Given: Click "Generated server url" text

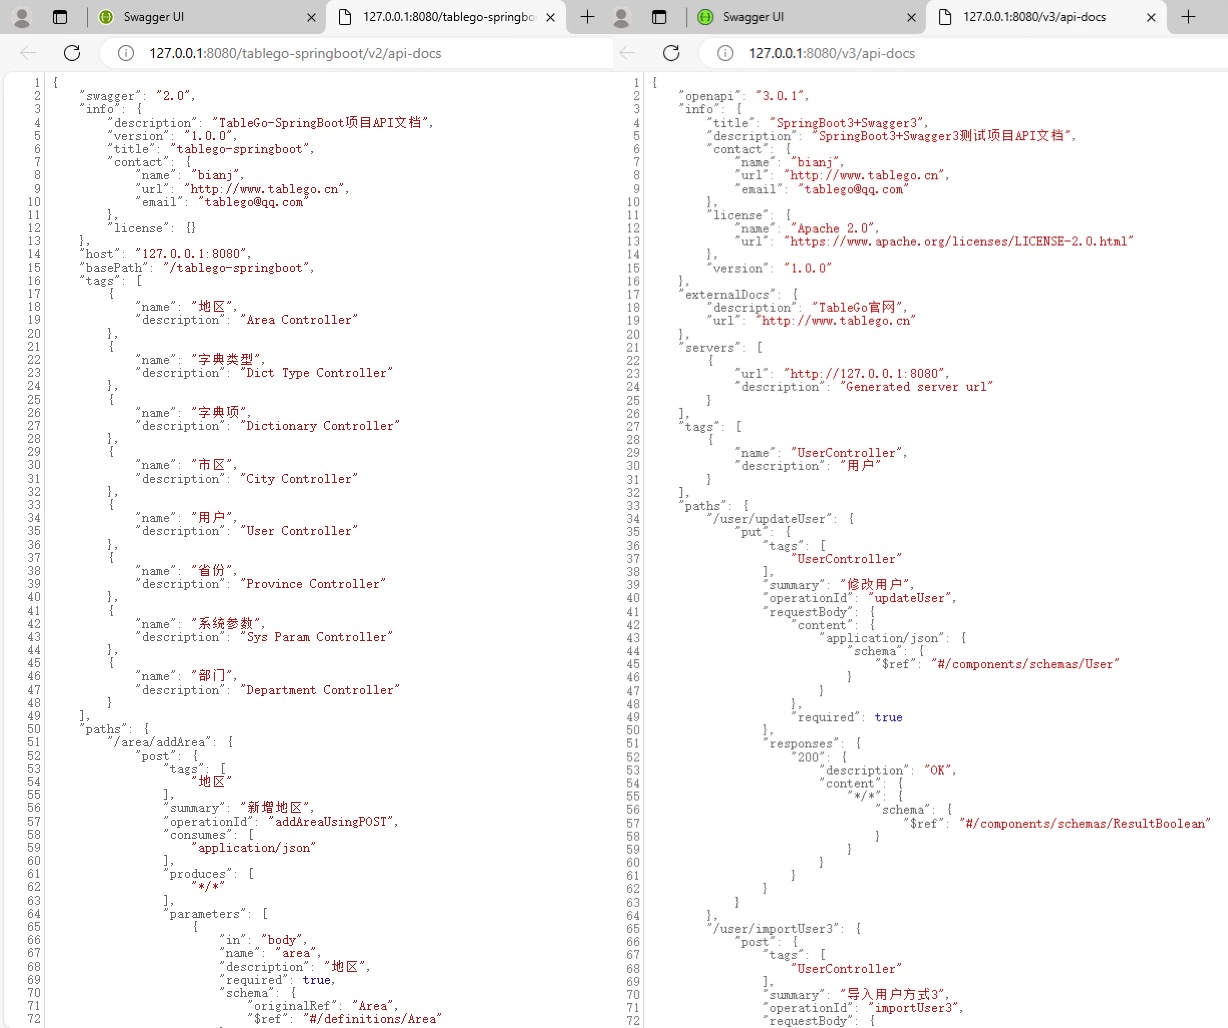Looking at the screenshot, I should click(x=917, y=387).
